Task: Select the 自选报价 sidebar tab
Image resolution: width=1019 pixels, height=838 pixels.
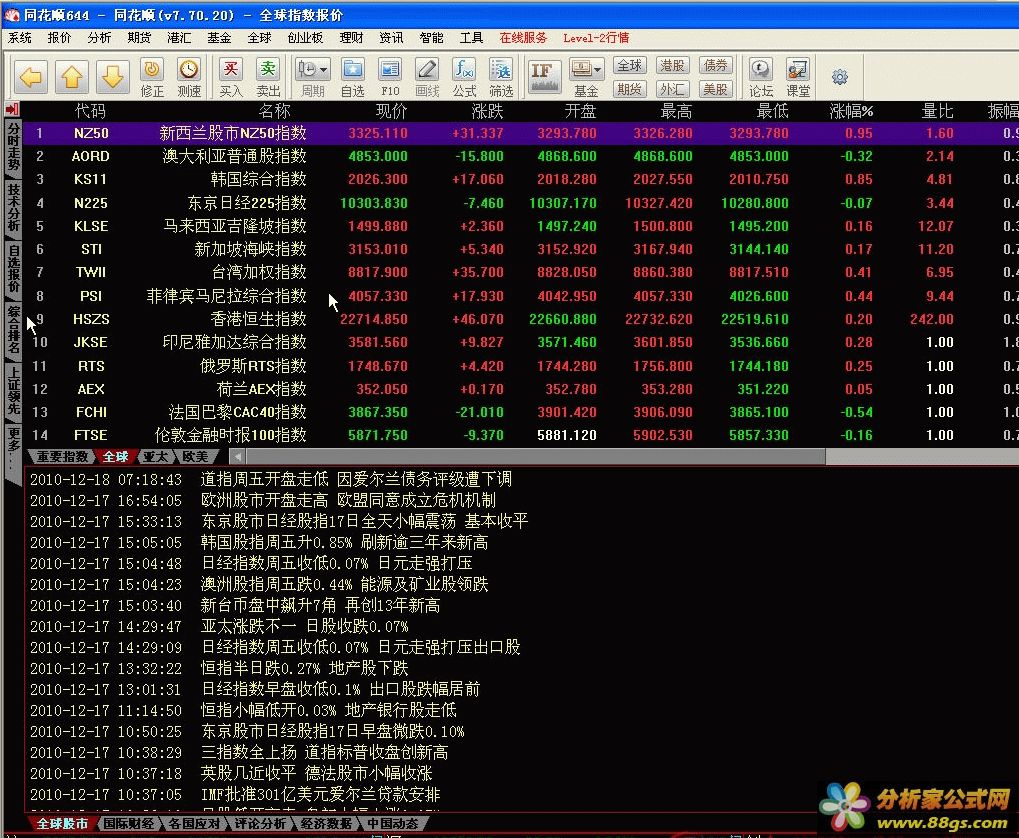Action: [13, 268]
